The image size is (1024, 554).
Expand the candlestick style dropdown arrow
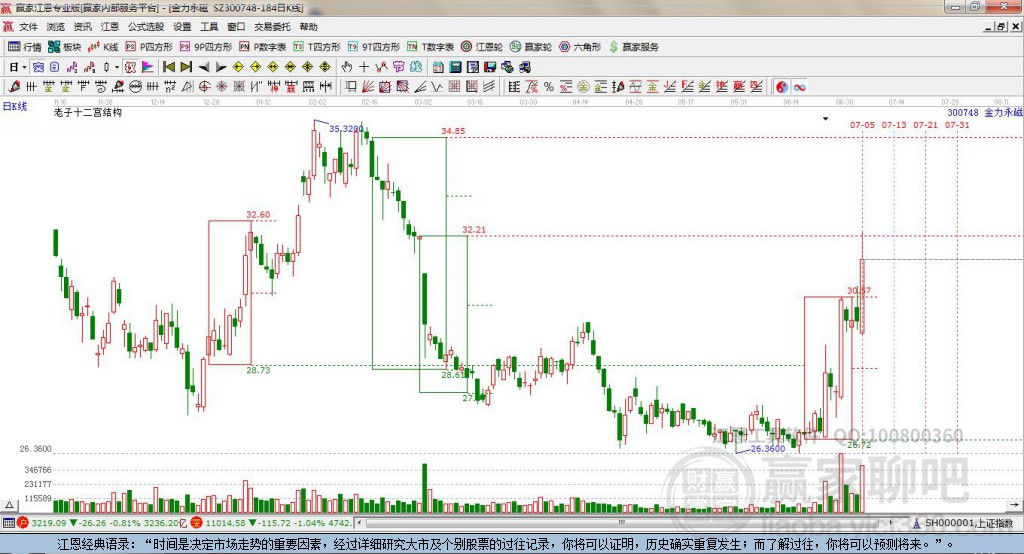coord(117,67)
